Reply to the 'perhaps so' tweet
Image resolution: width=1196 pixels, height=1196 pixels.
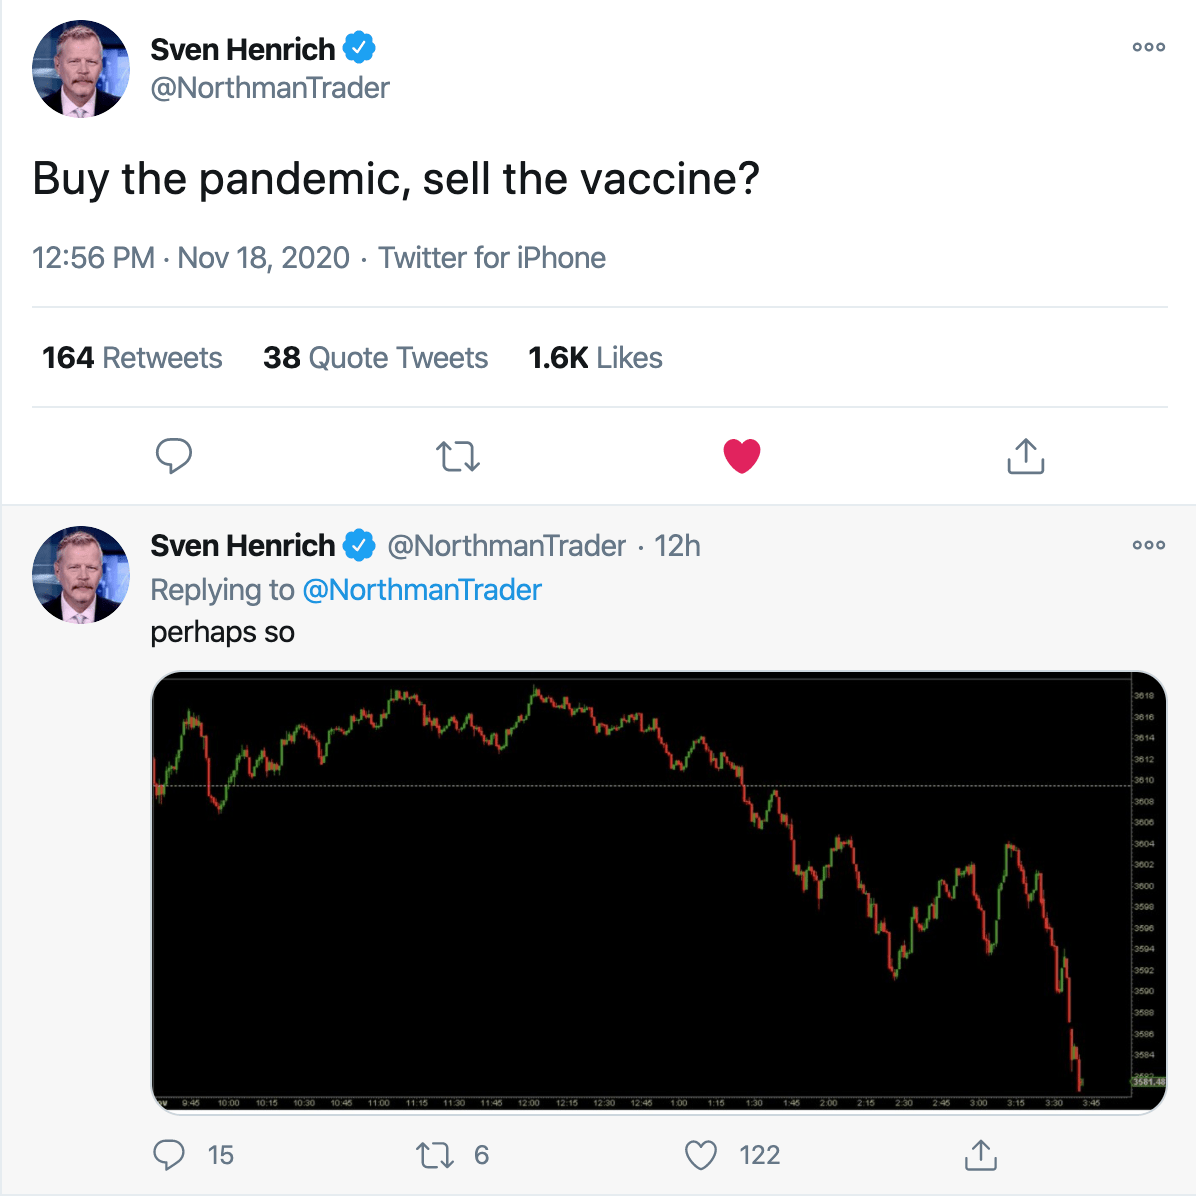coord(169,1155)
